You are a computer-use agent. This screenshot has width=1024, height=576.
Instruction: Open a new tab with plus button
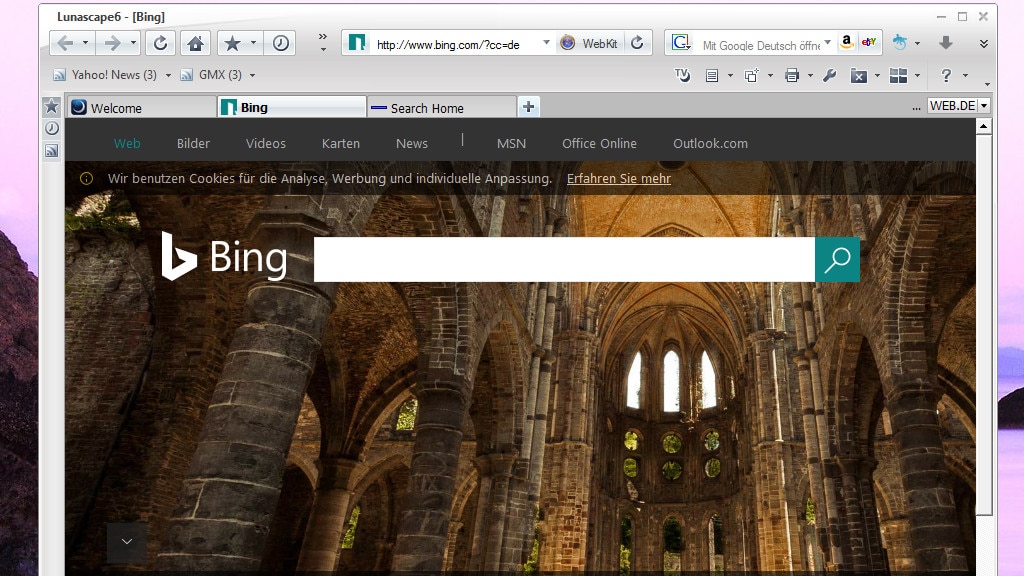pyautogui.click(x=528, y=106)
